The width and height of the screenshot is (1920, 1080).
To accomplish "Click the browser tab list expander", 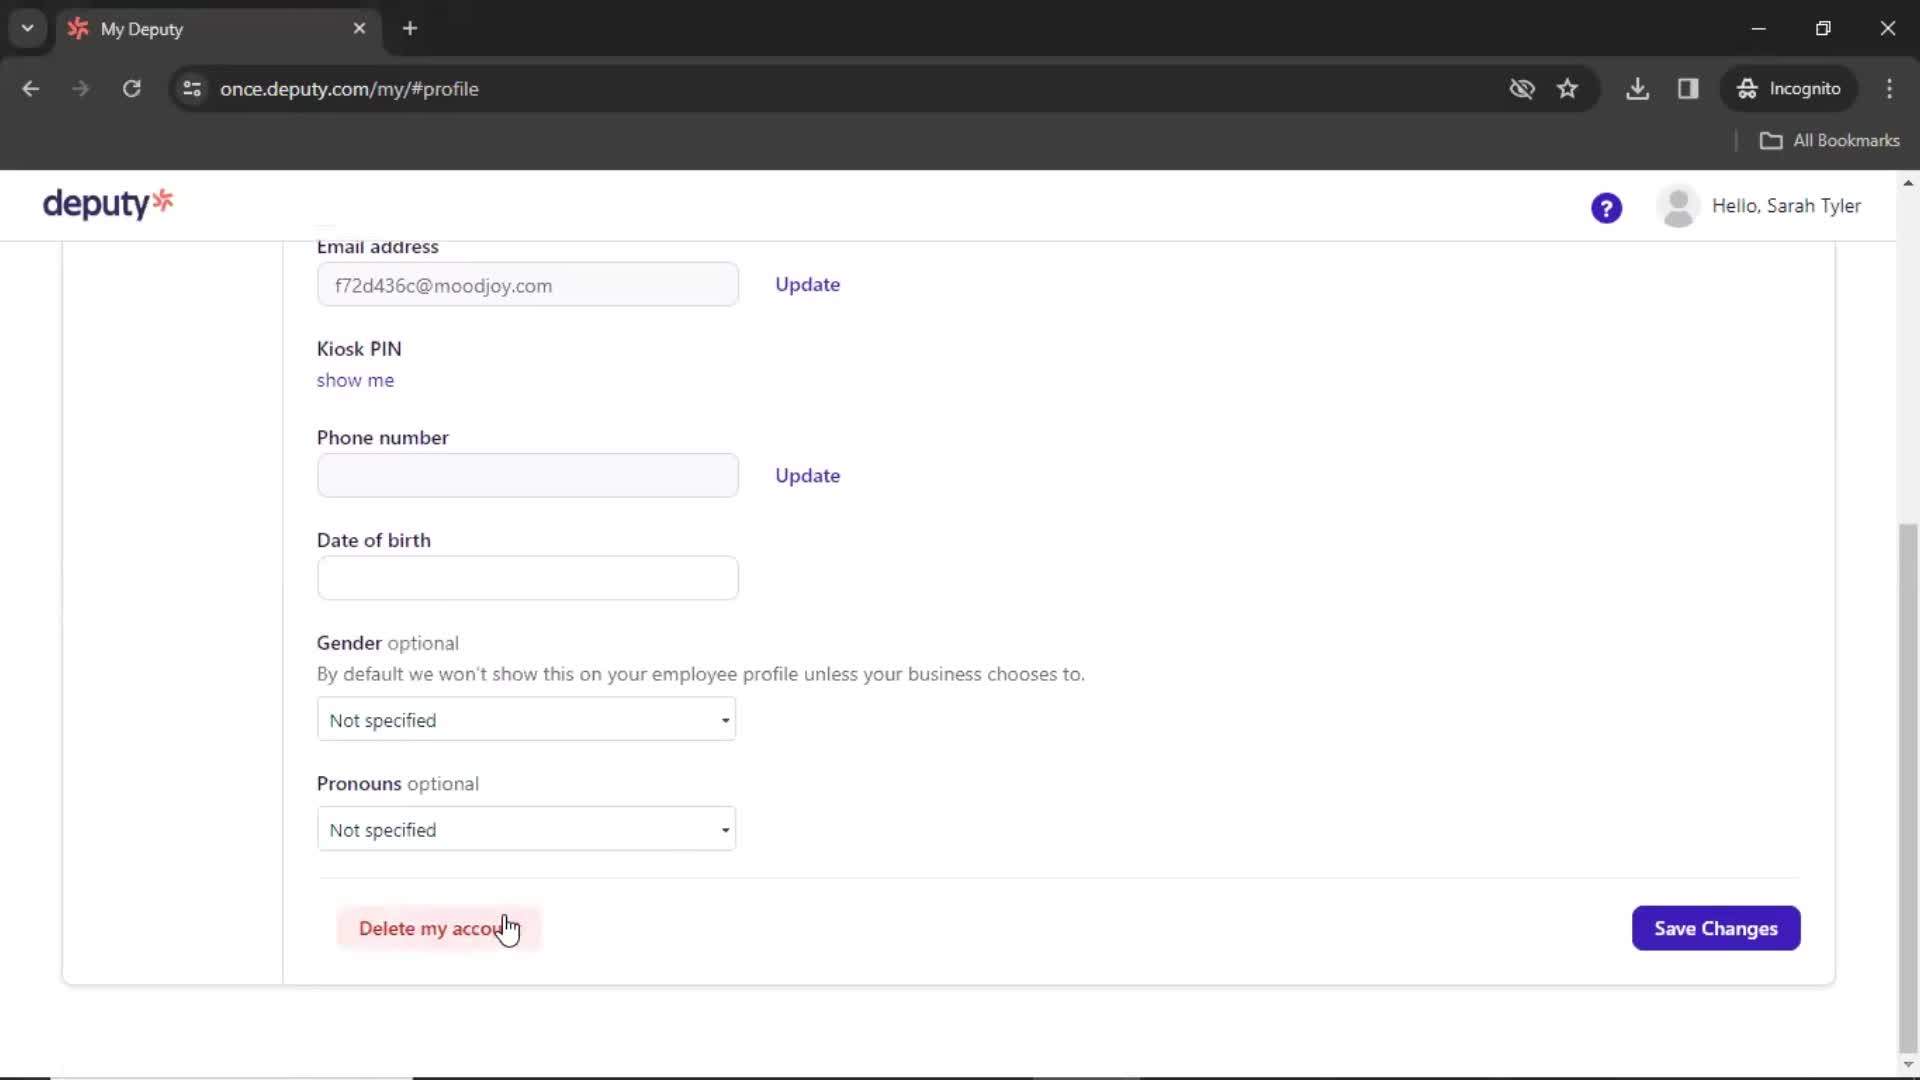I will point(28,28).
